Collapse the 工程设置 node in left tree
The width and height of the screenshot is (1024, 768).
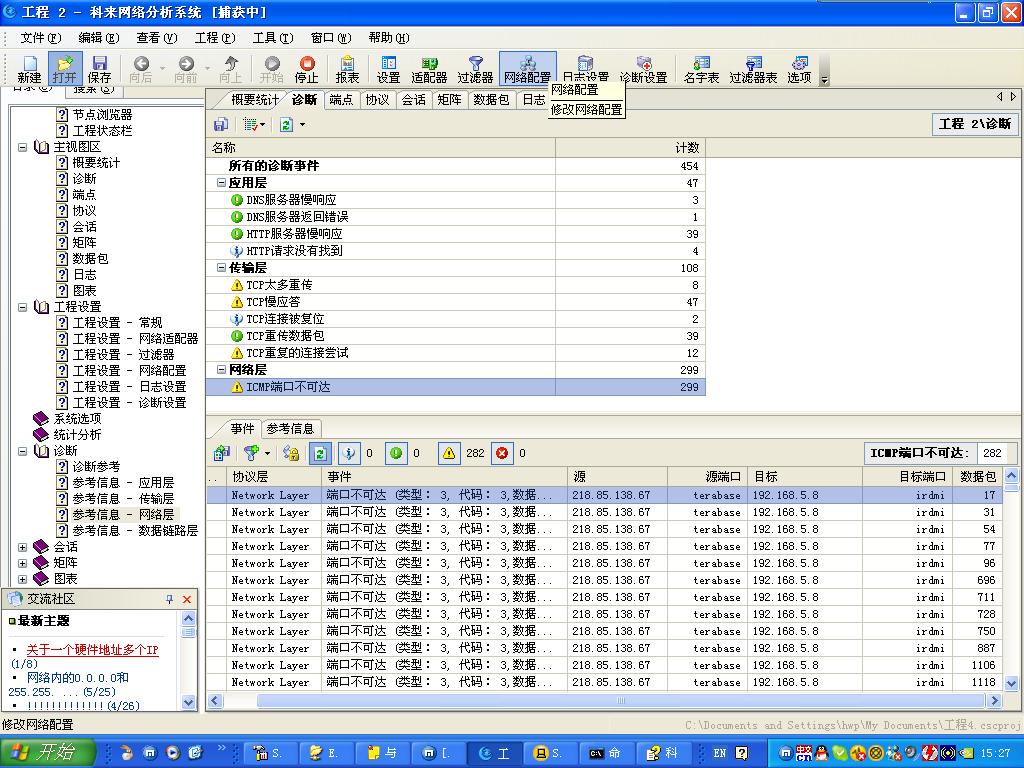click(23, 307)
